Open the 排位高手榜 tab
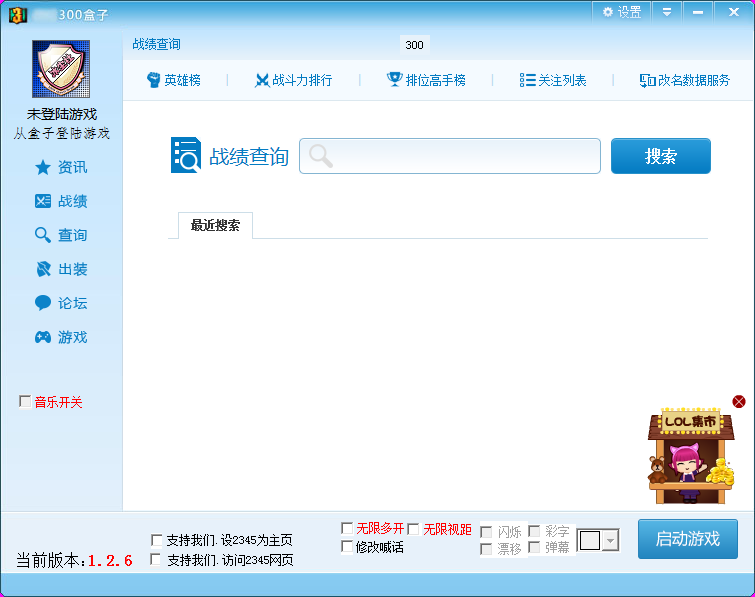 426,80
